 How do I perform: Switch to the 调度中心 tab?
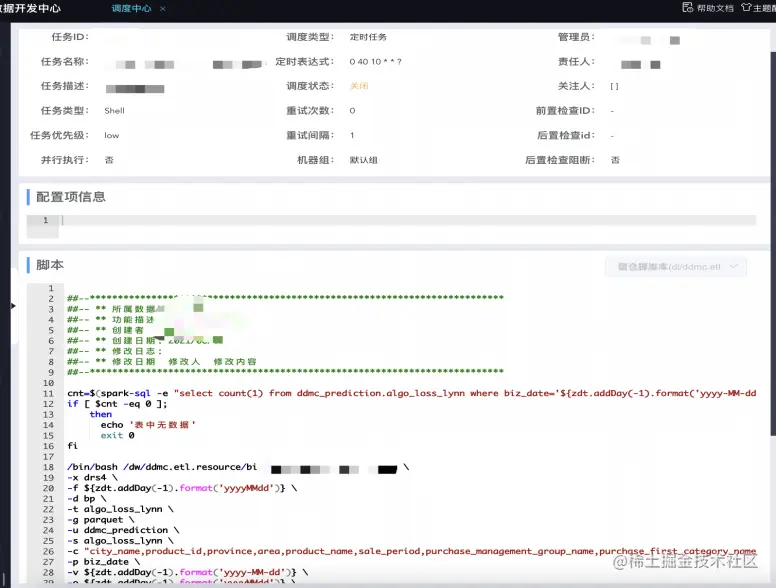(131, 8)
